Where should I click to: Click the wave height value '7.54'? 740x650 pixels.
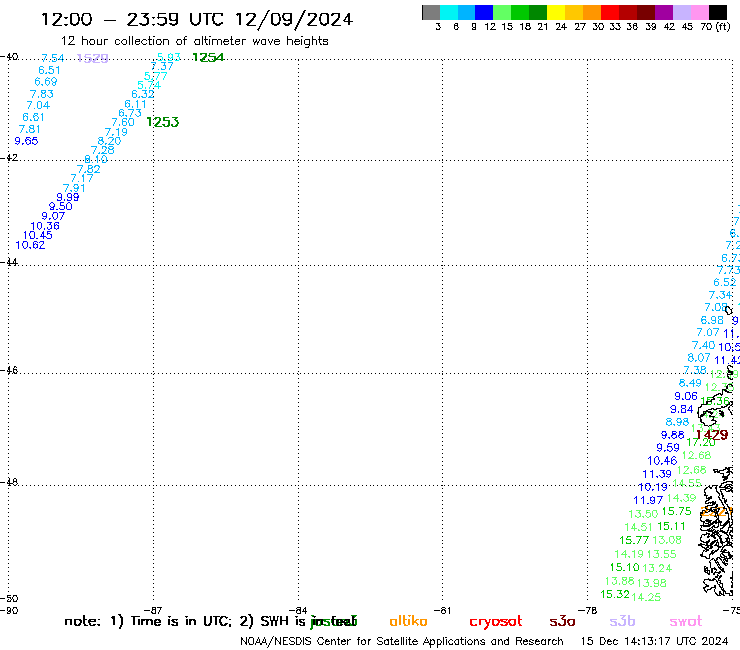[x=52, y=58]
